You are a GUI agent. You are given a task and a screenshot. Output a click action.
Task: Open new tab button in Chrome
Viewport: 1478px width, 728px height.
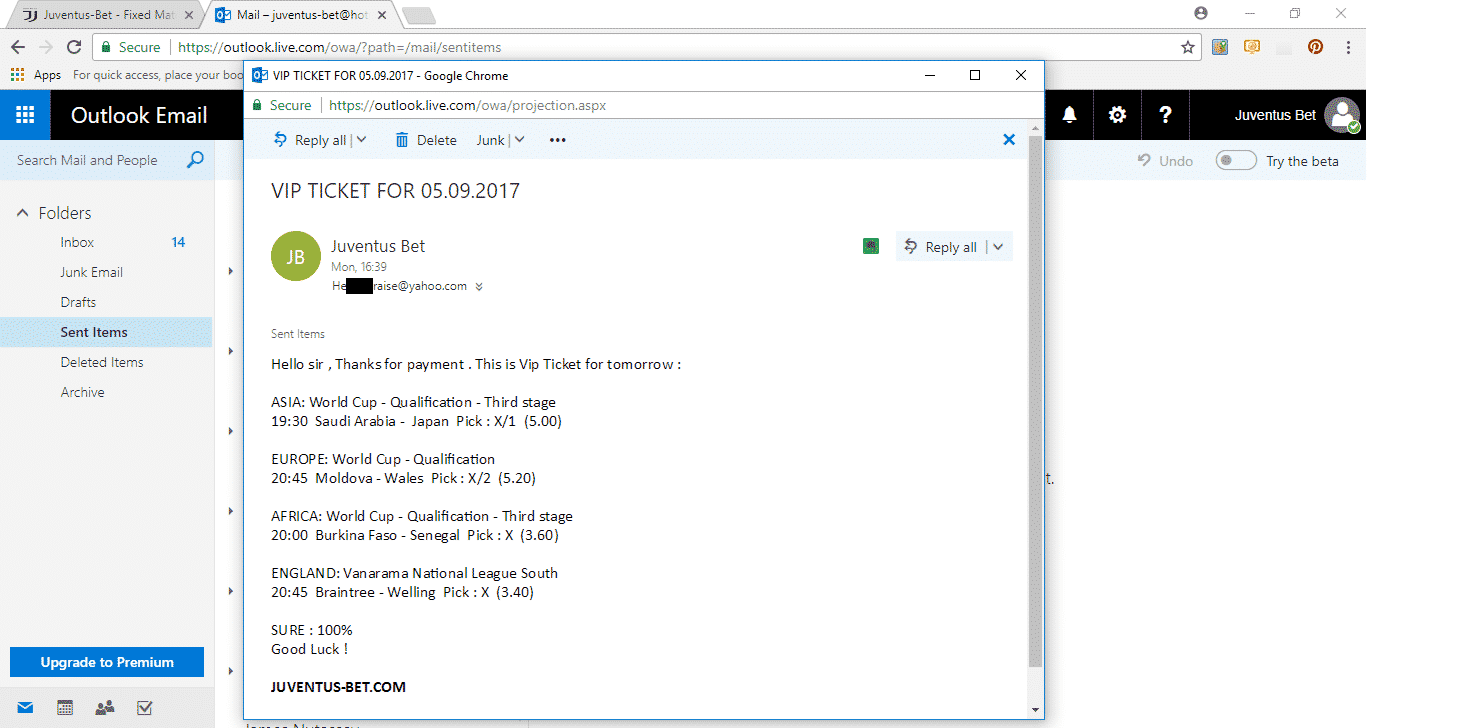418,15
